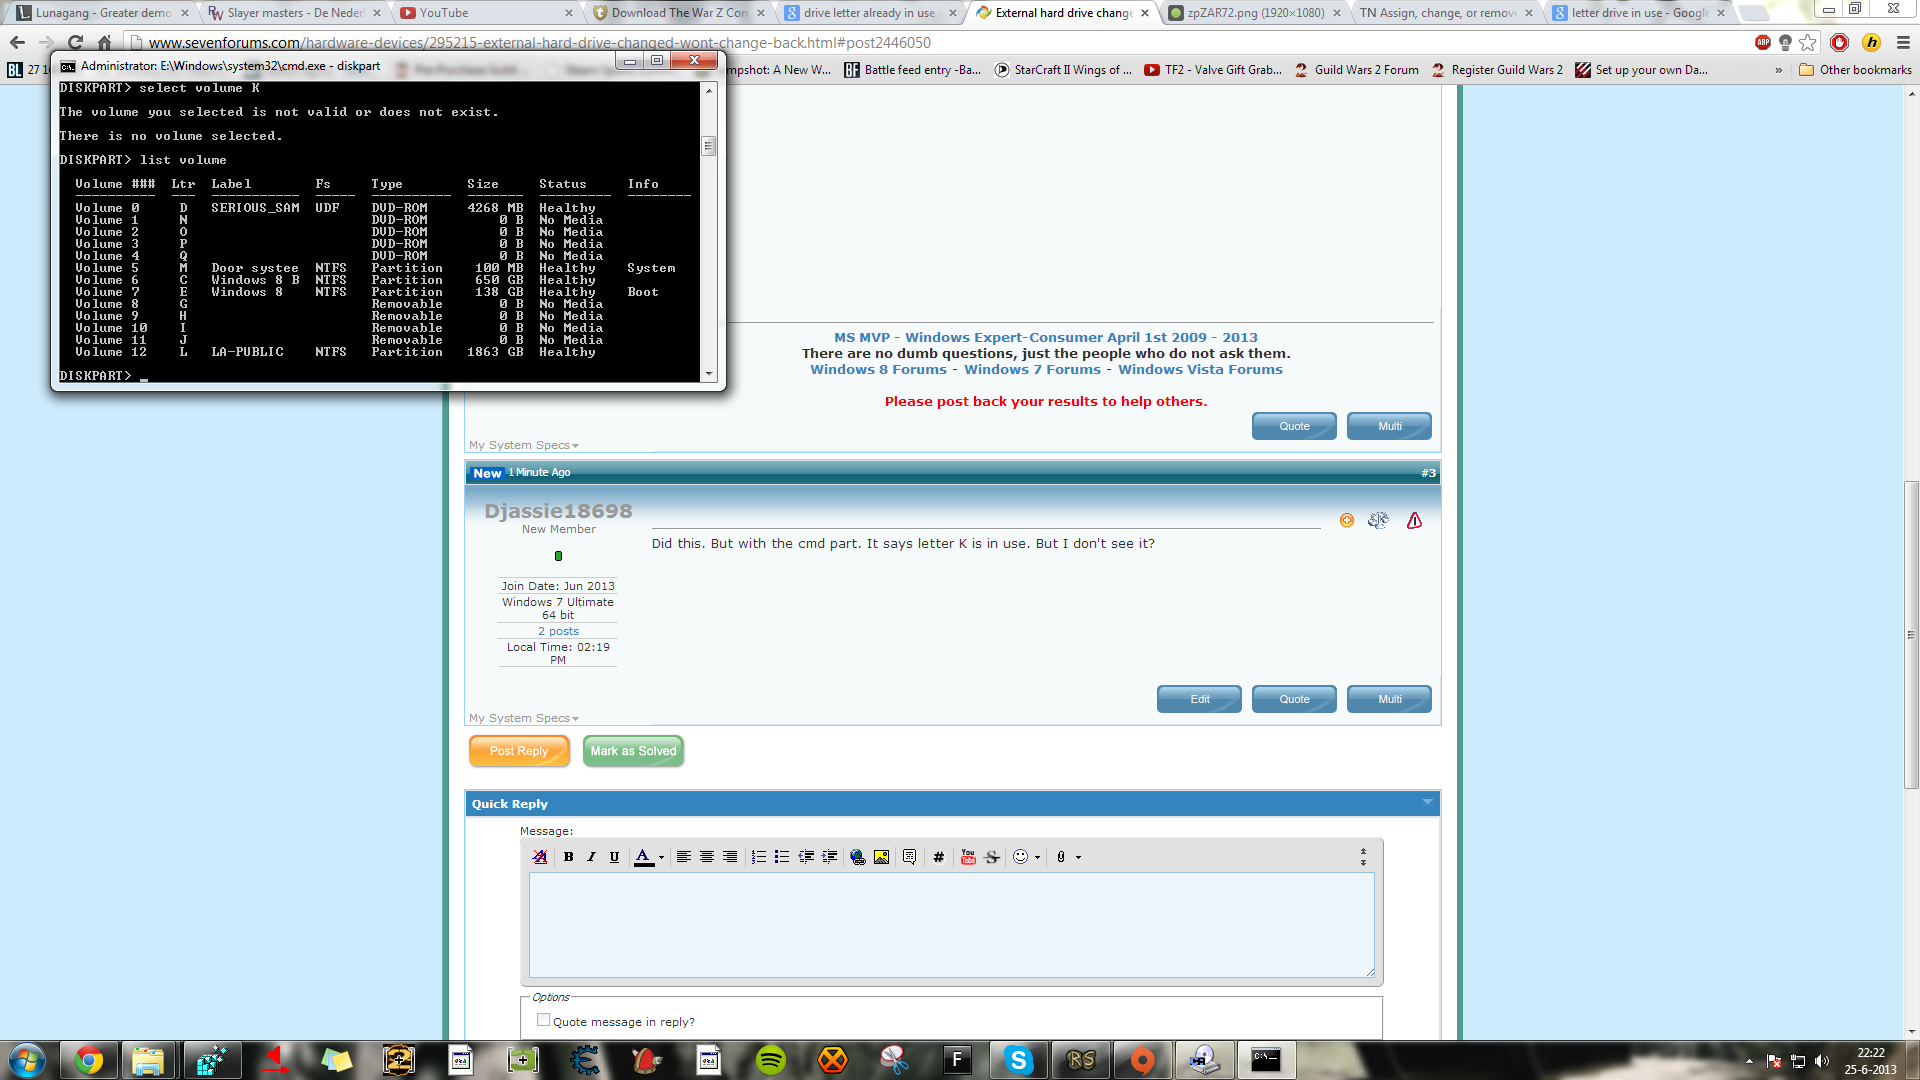The height and width of the screenshot is (1080, 1920).
Task: Click the Mark as Solved button
Action: point(633,751)
